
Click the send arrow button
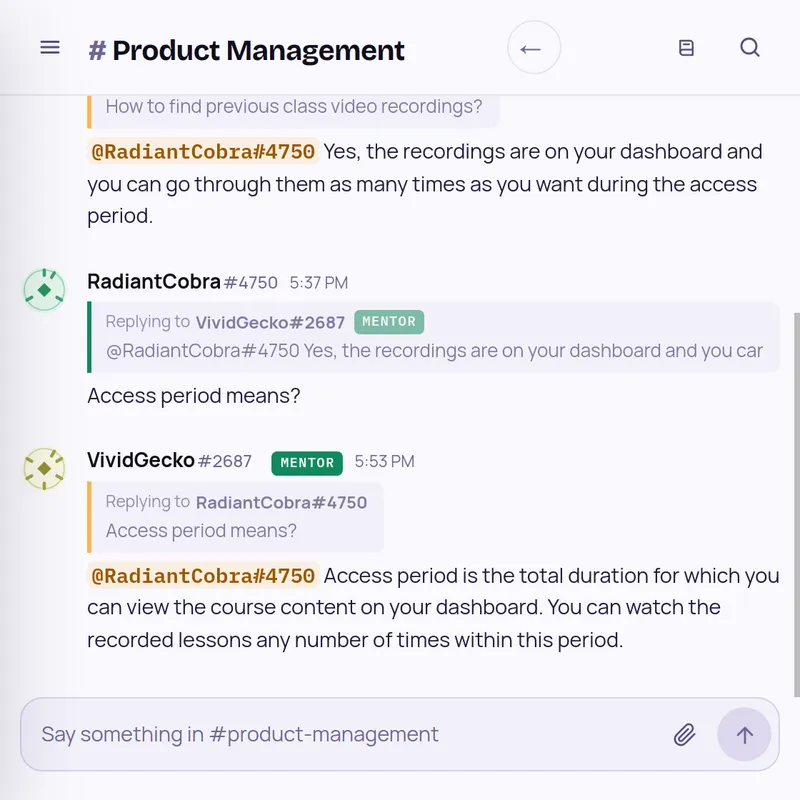pos(744,735)
